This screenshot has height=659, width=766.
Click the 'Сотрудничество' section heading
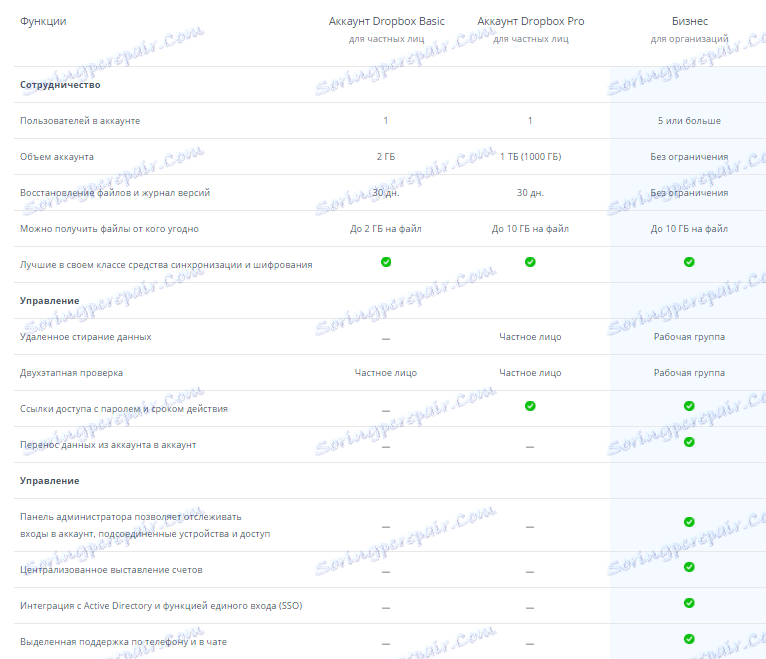pos(60,85)
